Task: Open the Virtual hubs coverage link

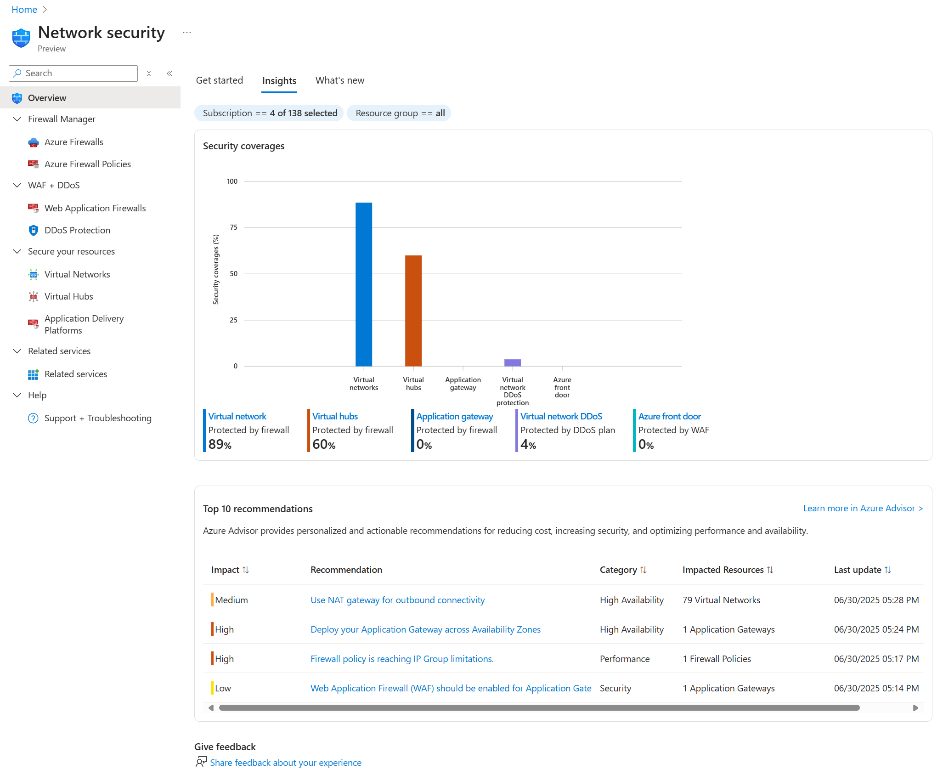Action: 335,417
